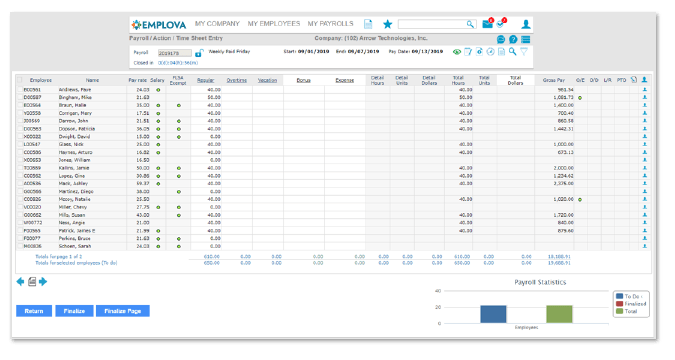The width and height of the screenshot is (675, 360).
Task: Check the box for Lopez row
Action: (19, 176)
